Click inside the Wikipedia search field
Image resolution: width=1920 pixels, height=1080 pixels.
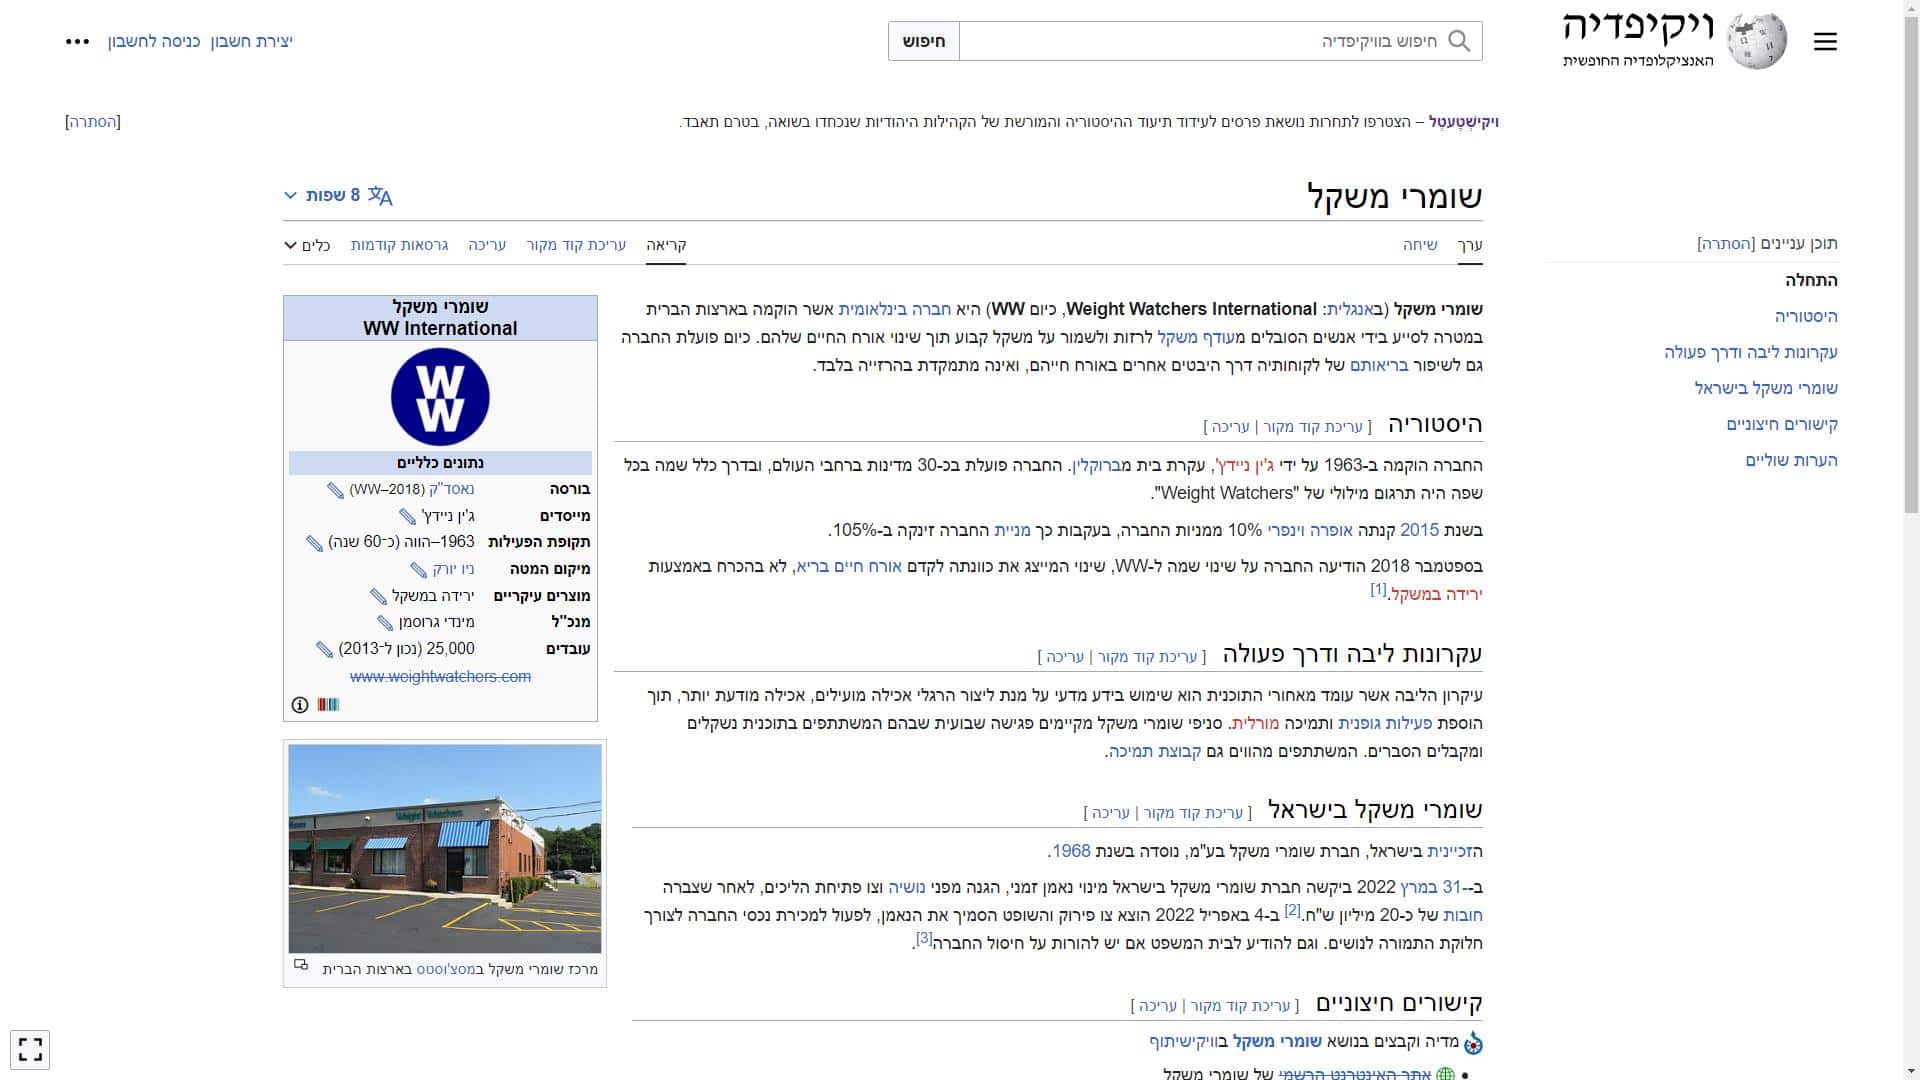[x=1220, y=41]
